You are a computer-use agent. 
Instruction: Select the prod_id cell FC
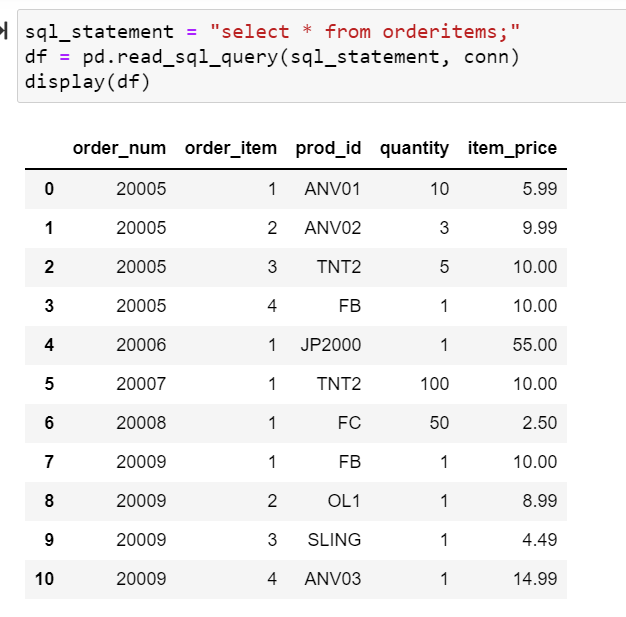(349, 423)
